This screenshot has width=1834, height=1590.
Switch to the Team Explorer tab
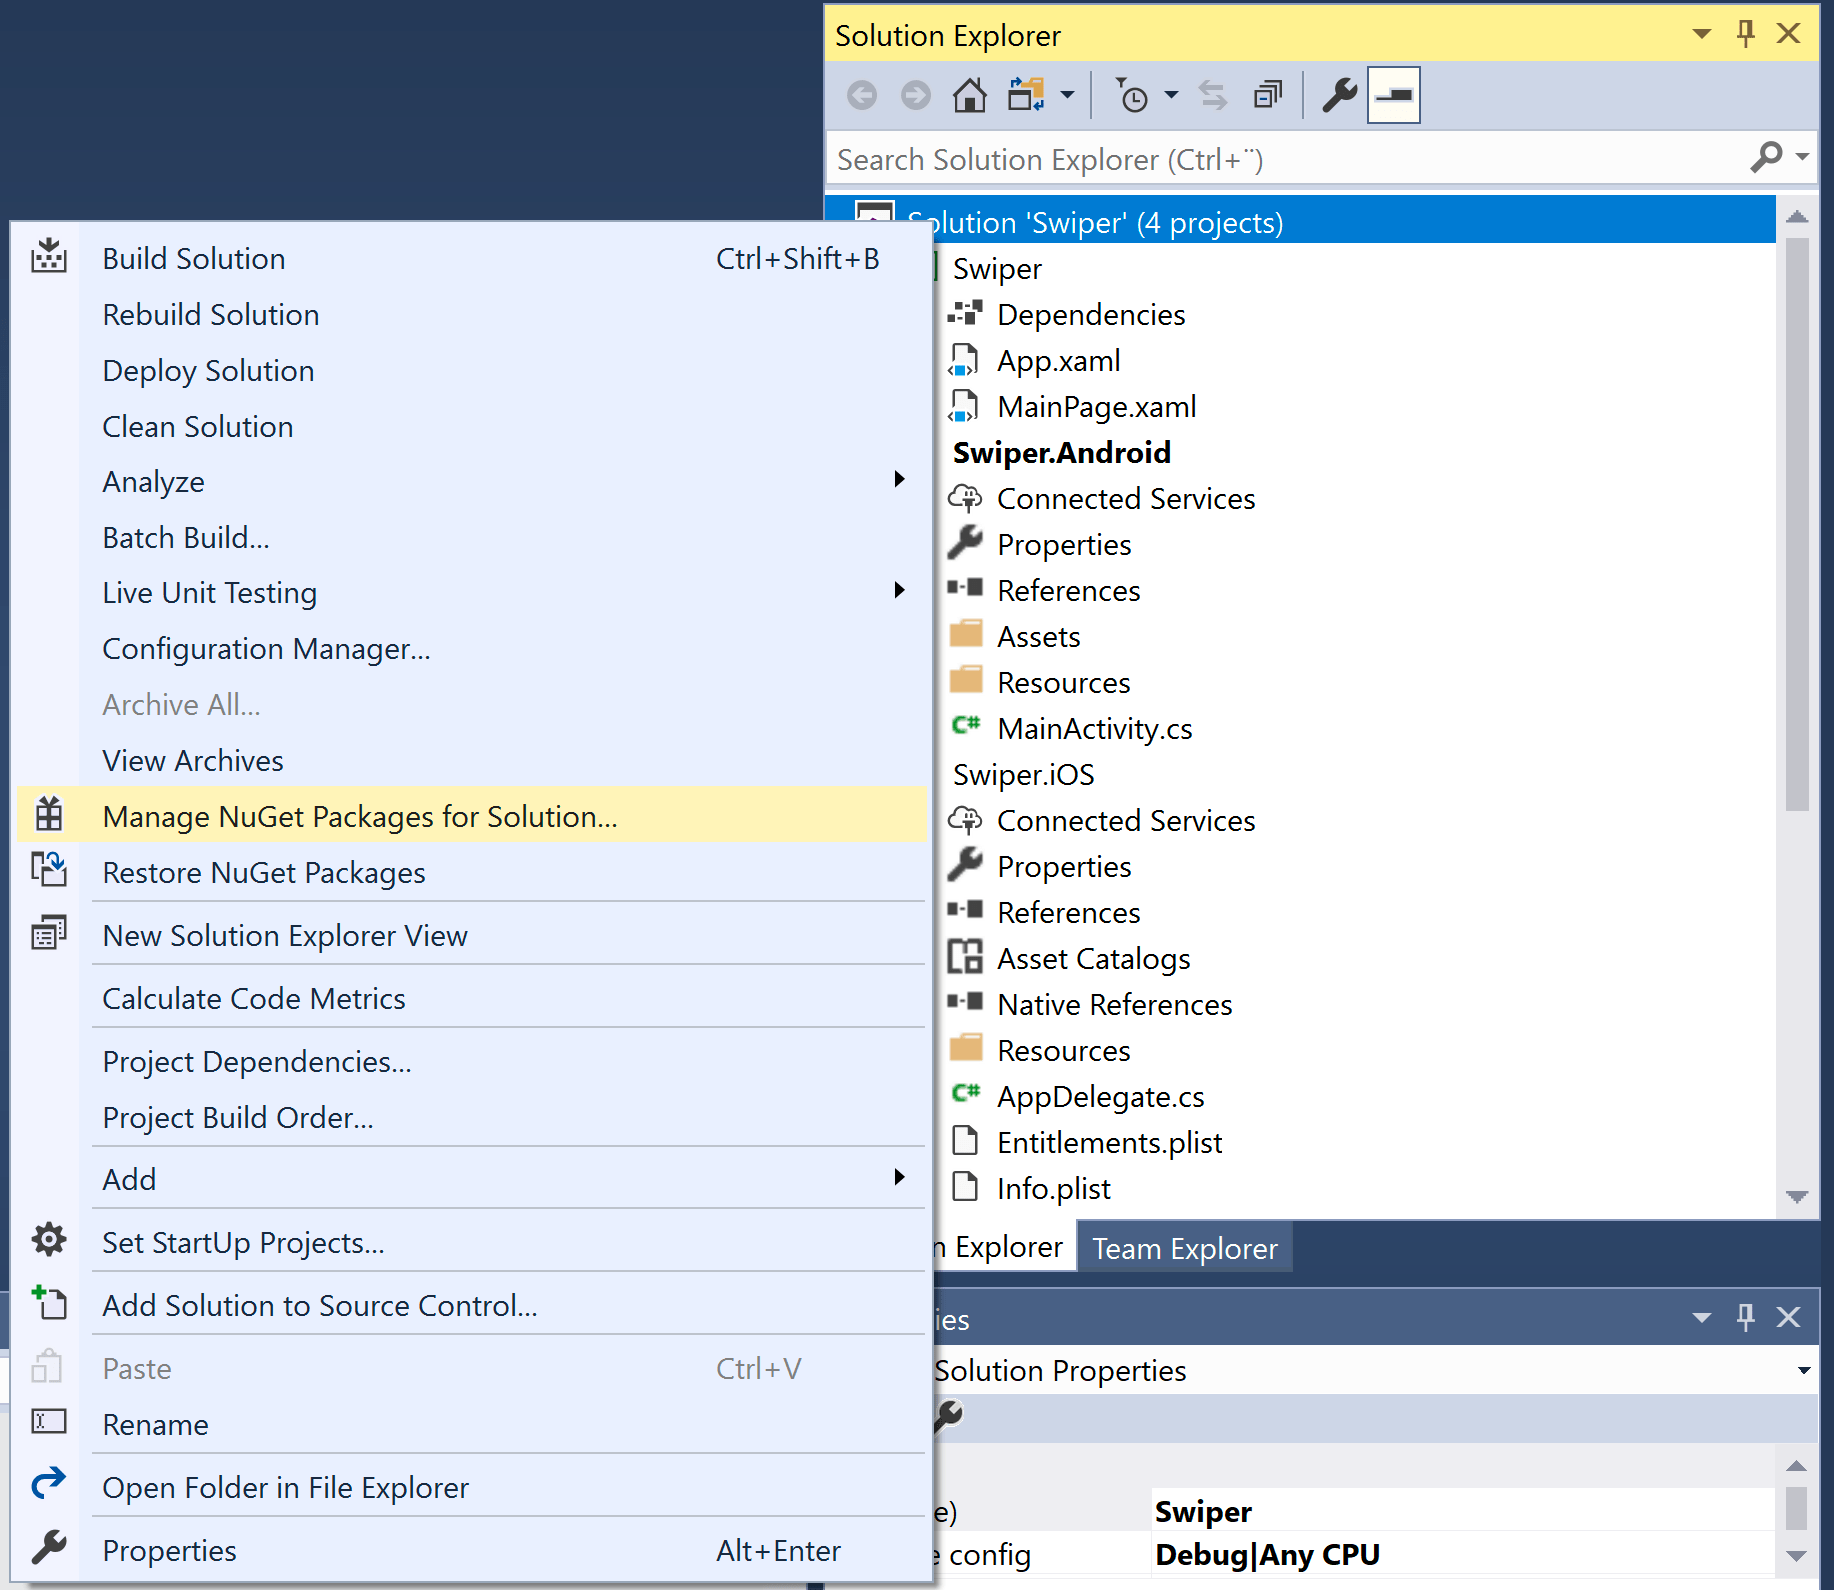1184,1247
